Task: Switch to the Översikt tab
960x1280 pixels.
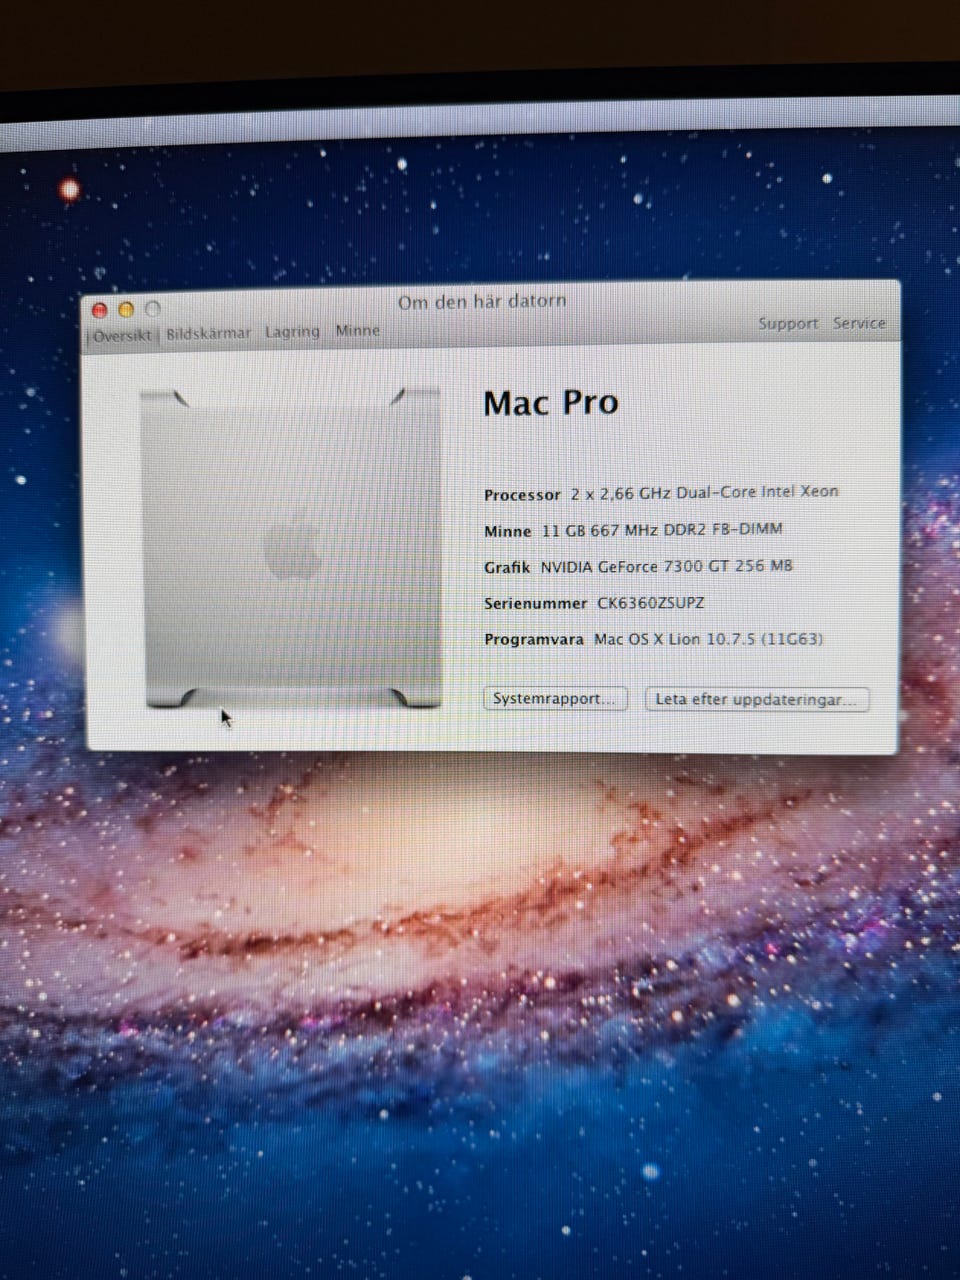Action: [122, 336]
